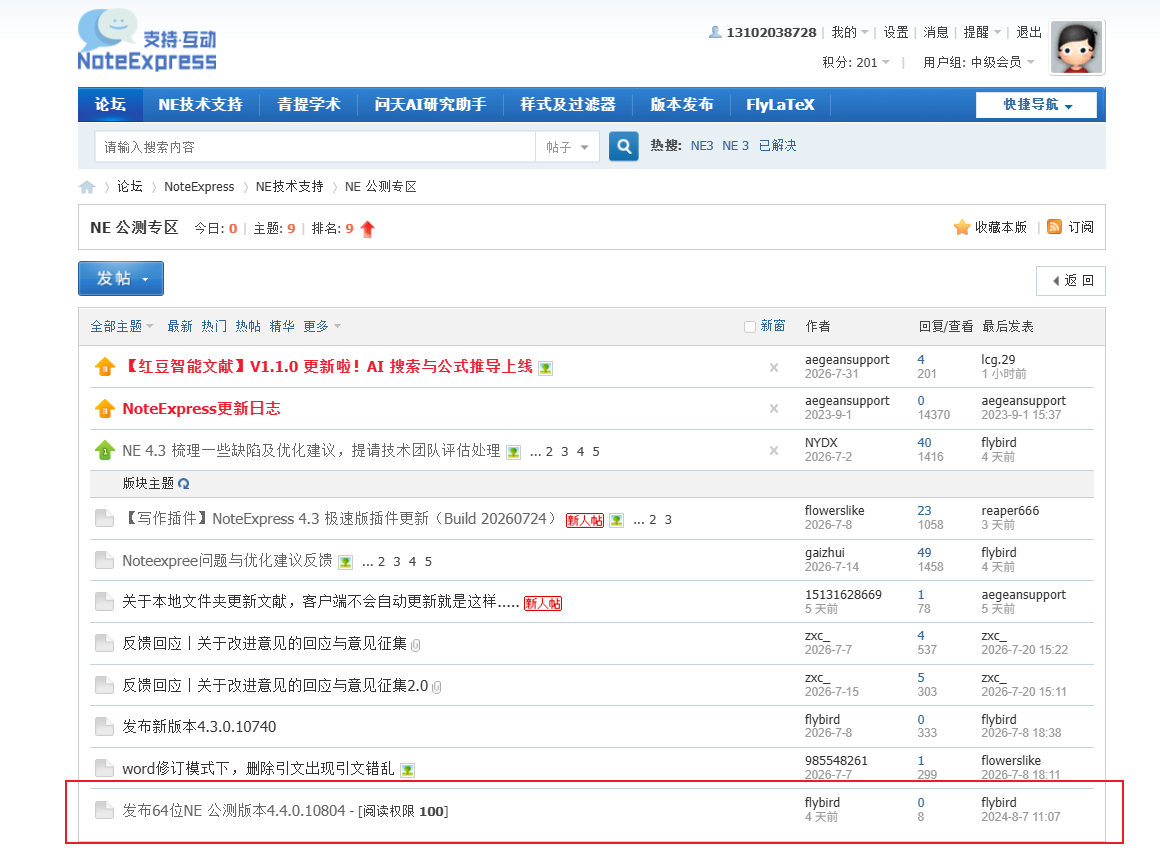Open the 样式及过滤器 nav tab
1160x852 pixels.
coord(567,105)
